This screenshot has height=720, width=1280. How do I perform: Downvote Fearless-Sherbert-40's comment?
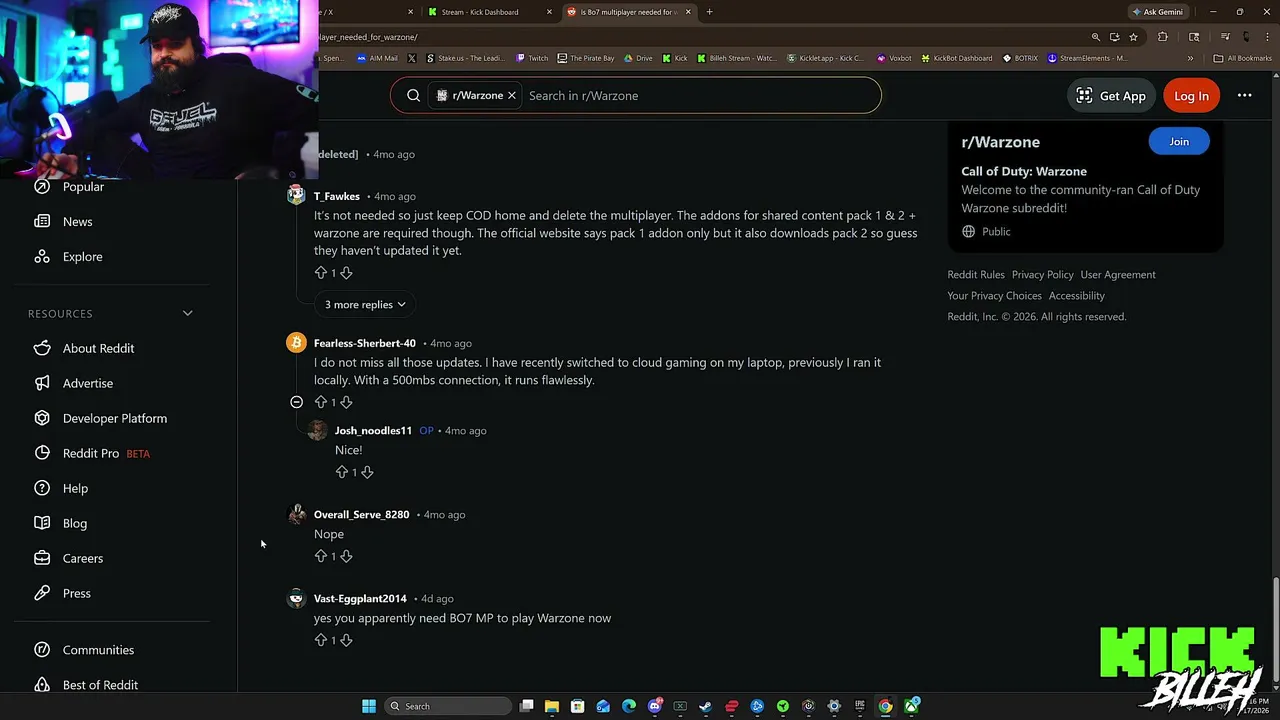click(x=346, y=402)
